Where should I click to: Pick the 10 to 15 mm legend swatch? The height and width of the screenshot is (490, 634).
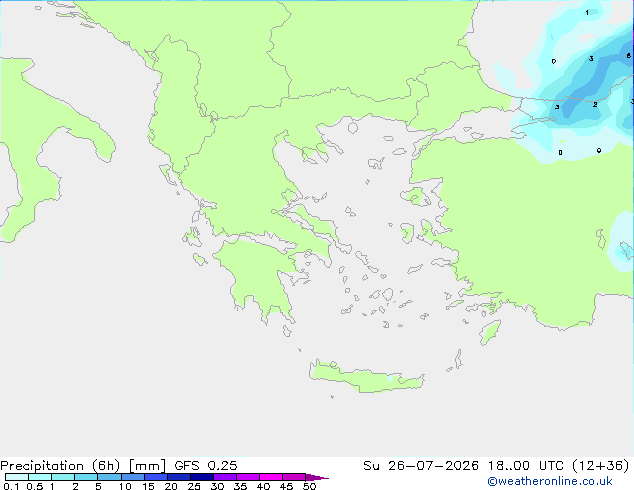pos(133,477)
